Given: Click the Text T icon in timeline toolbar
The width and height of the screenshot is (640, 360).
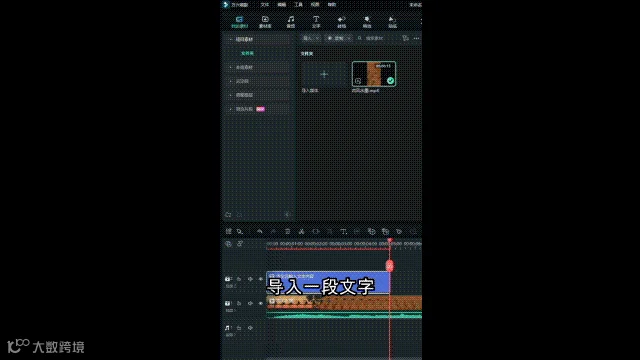Looking at the screenshot, I should click(x=343, y=231).
